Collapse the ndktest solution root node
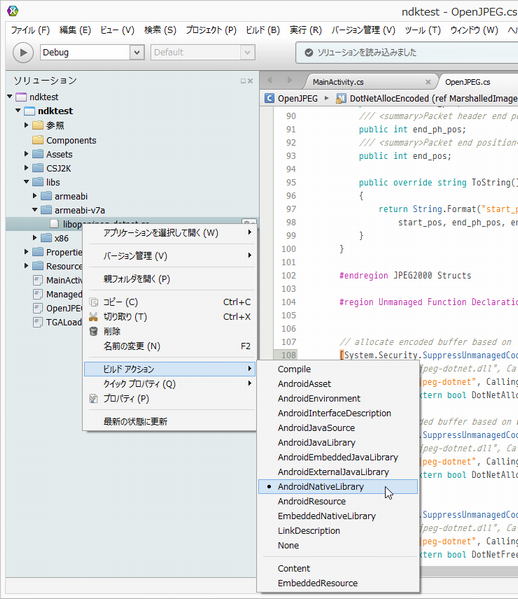The width and height of the screenshot is (518, 599). tap(10, 97)
